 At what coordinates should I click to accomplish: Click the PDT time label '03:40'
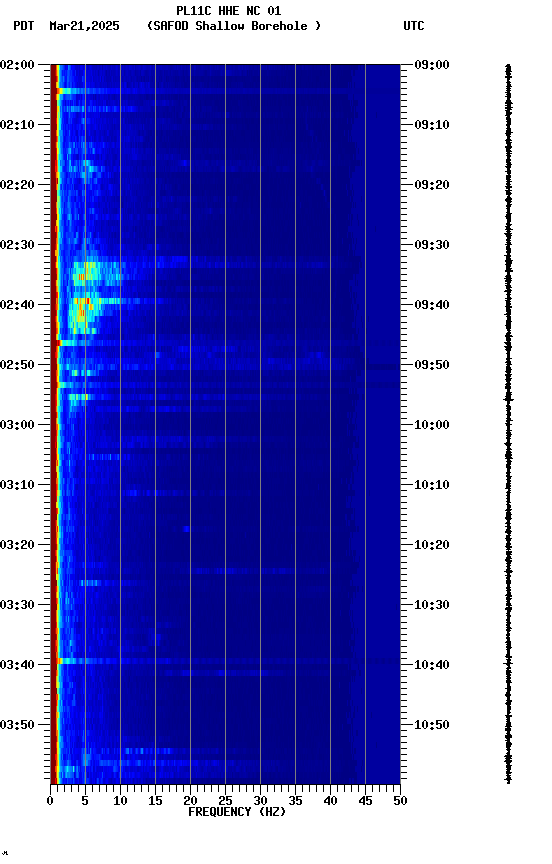(x=17, y=666)
